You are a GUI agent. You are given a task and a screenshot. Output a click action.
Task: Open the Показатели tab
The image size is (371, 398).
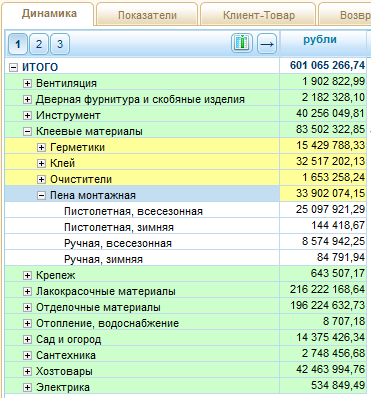click(x=147, y=15)
